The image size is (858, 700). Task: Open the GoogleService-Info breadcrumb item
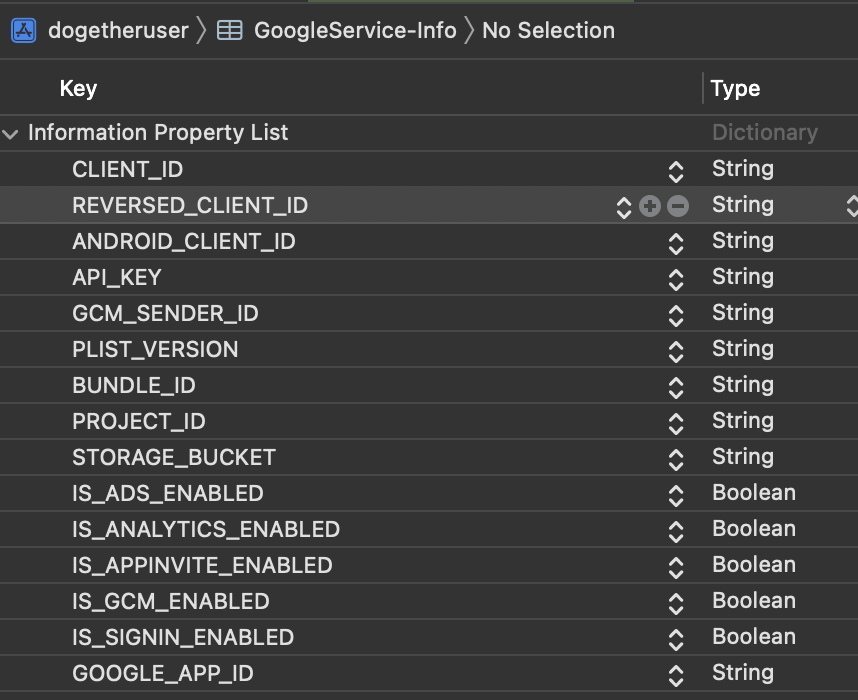click(355, 31)
